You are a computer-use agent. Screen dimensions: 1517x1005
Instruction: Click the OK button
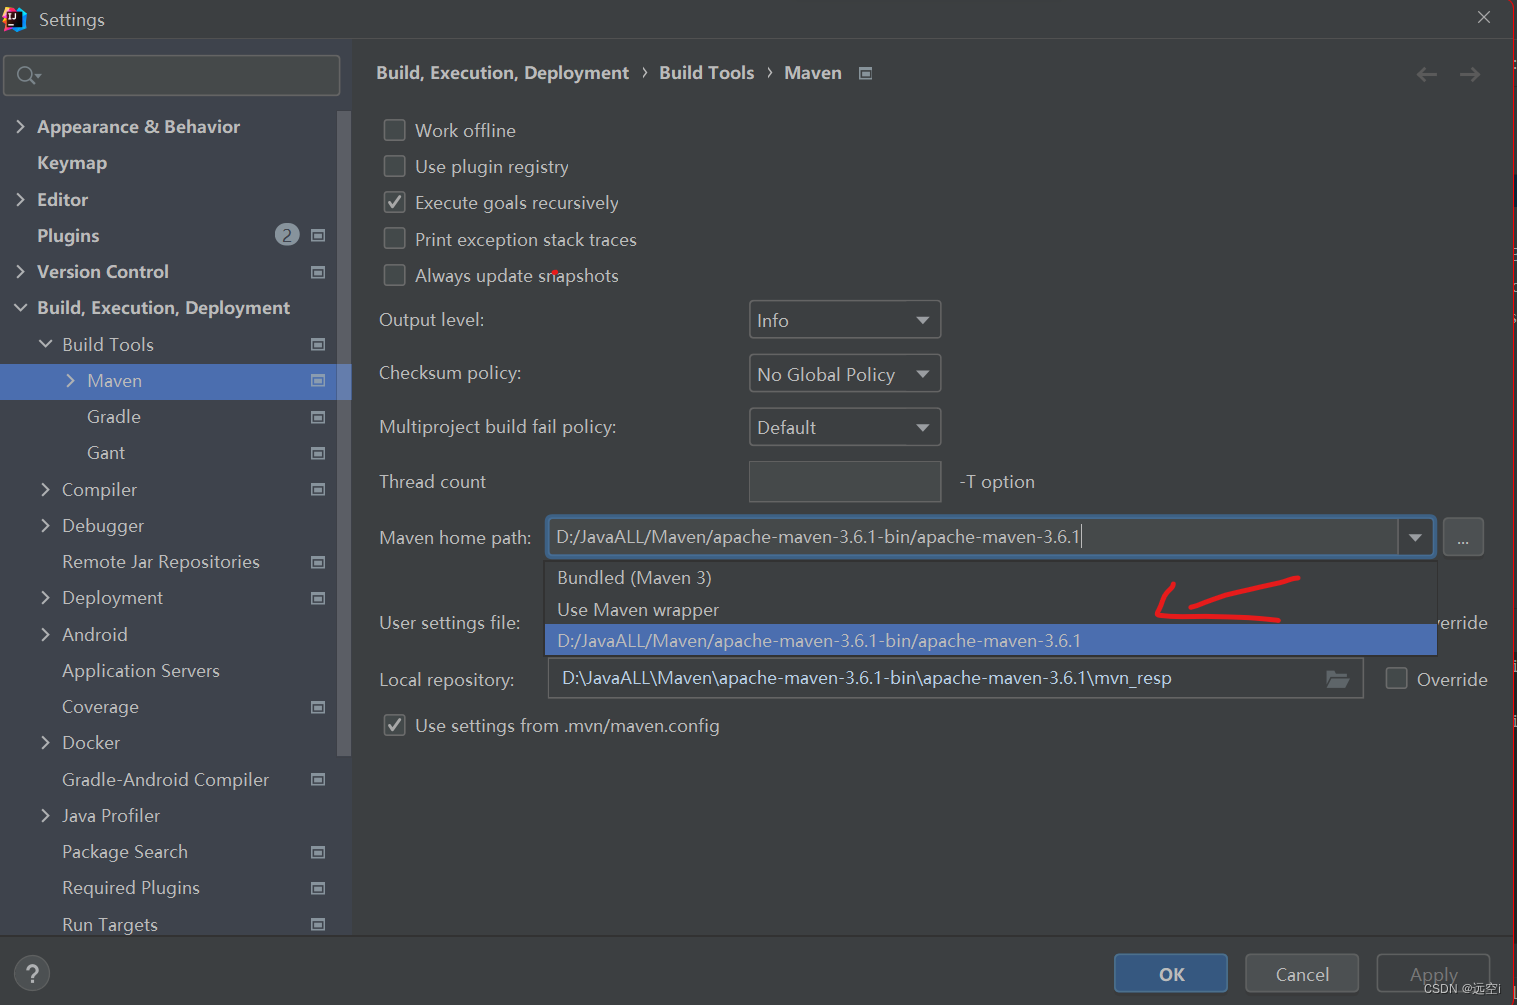click(x=1170, y=973)
